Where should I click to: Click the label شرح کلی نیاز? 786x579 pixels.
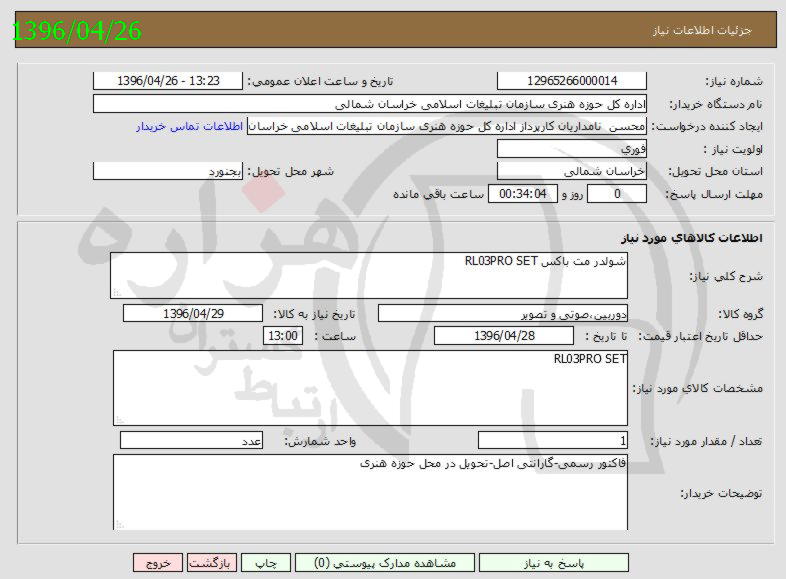726,276
